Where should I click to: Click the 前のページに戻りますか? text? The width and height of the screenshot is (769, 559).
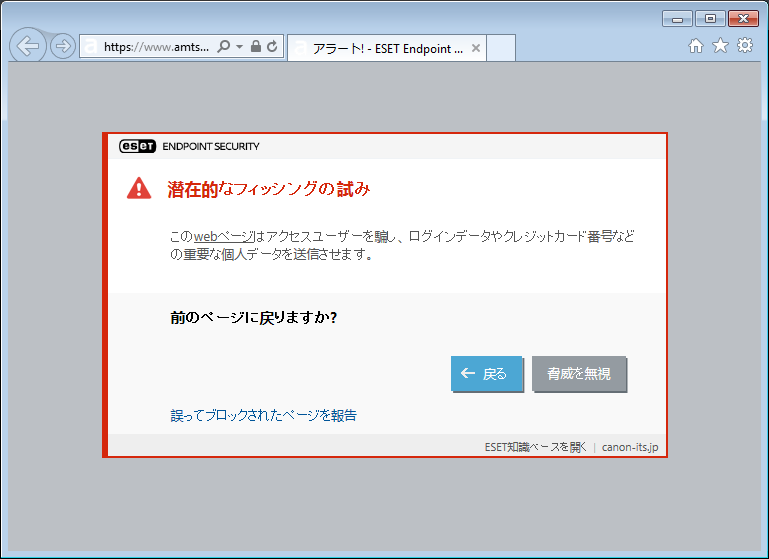point(254,318)
